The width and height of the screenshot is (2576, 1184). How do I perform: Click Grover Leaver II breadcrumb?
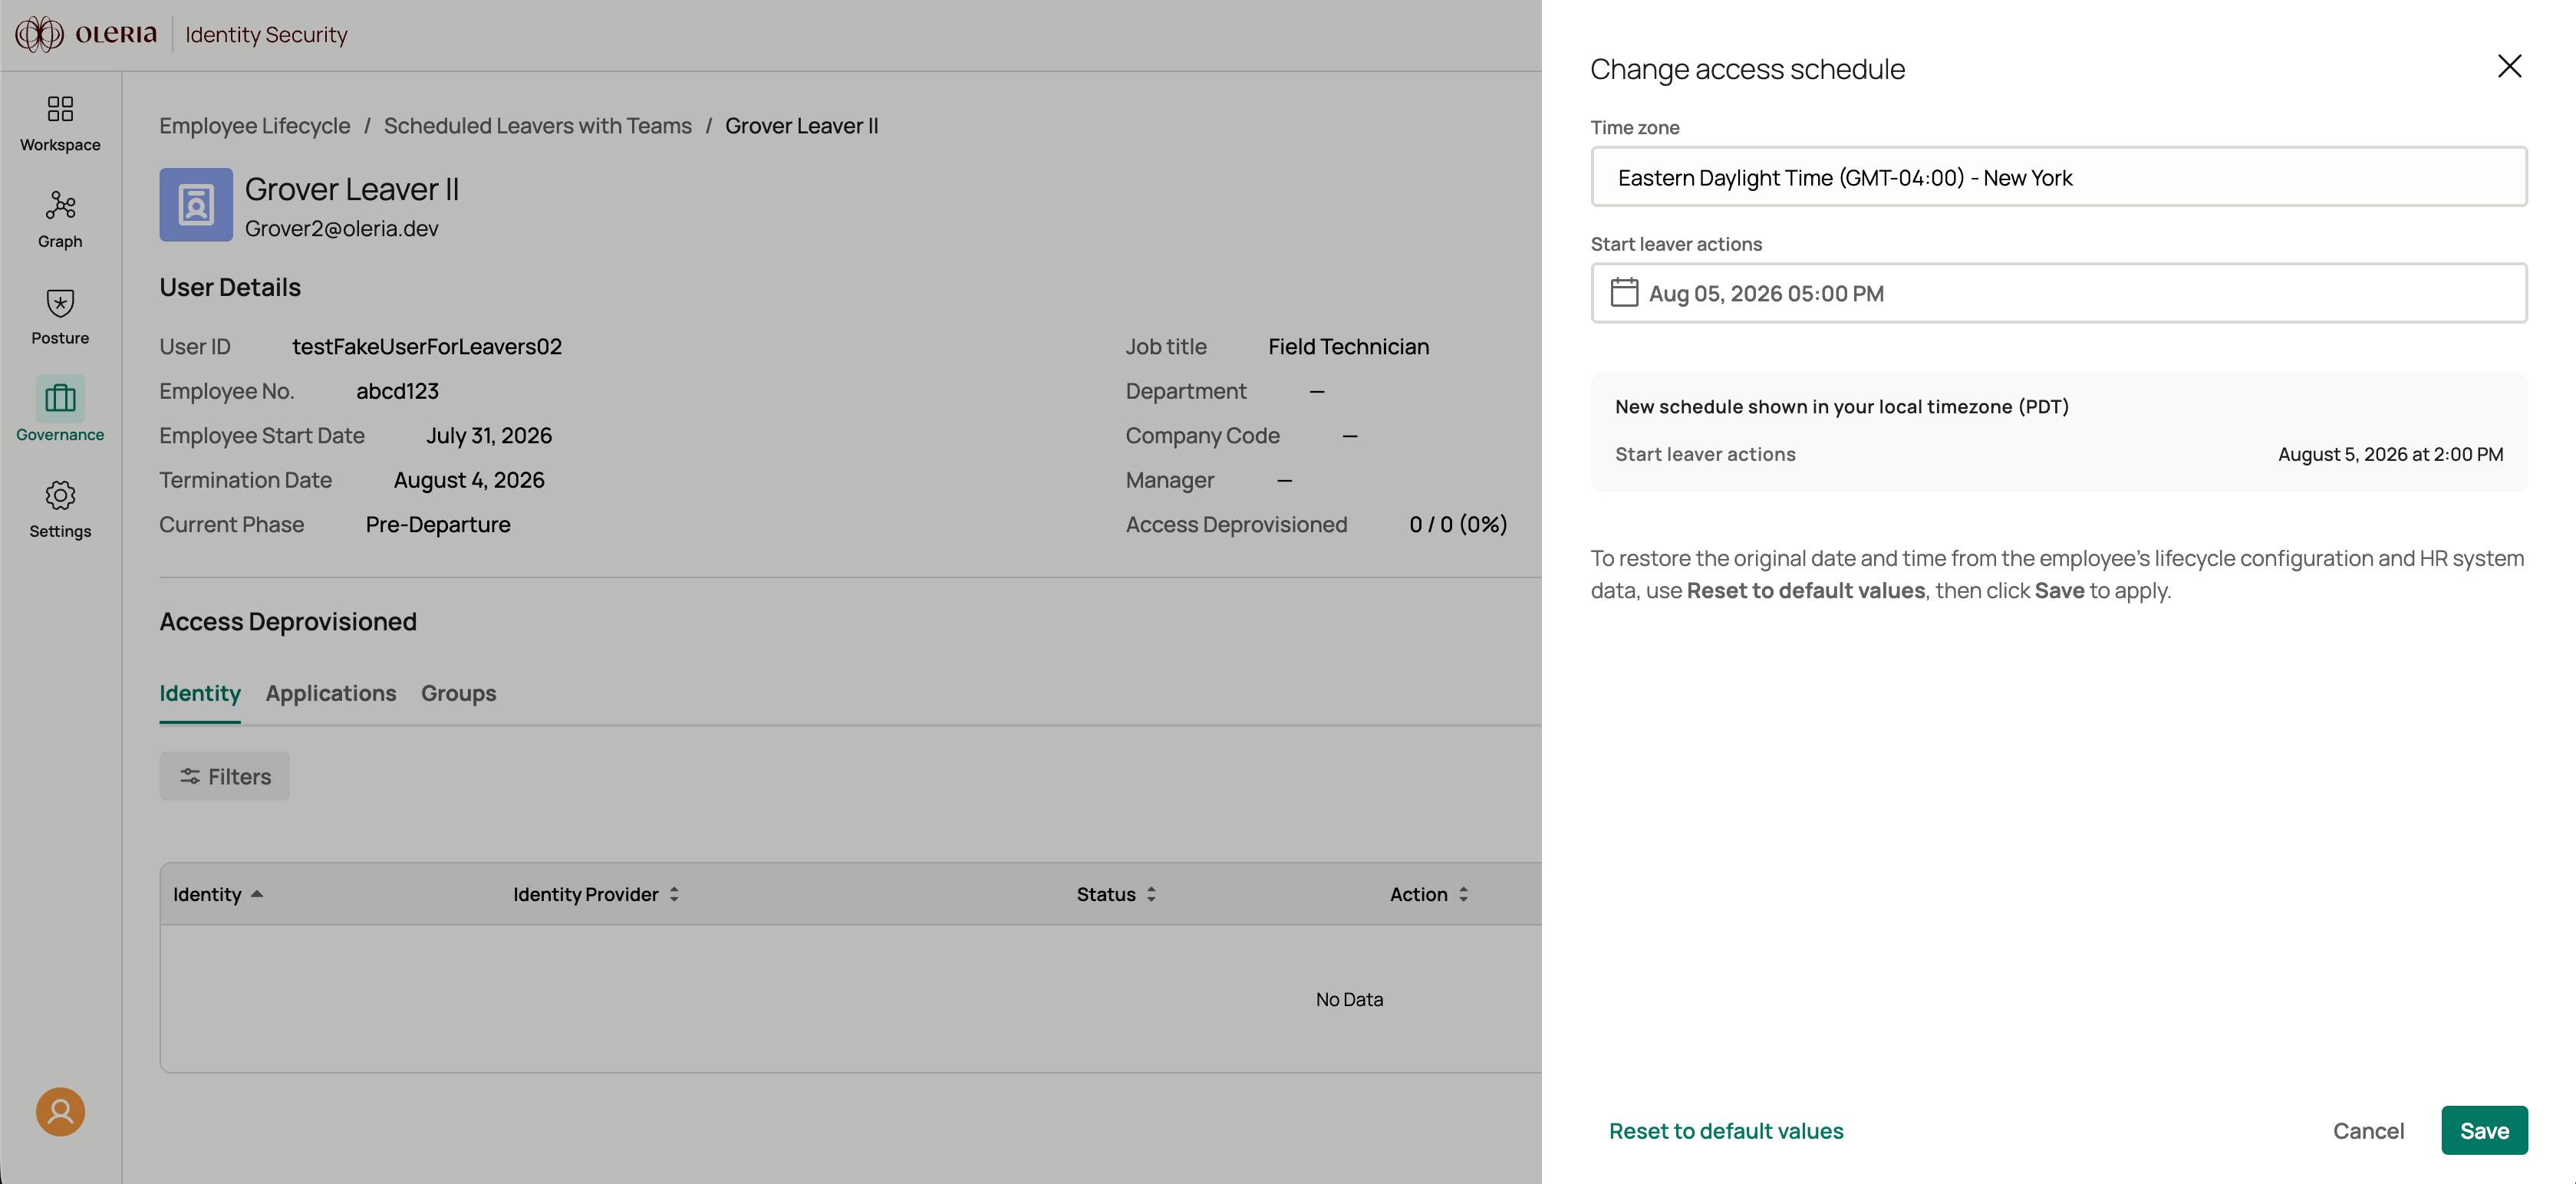[802, 126]
